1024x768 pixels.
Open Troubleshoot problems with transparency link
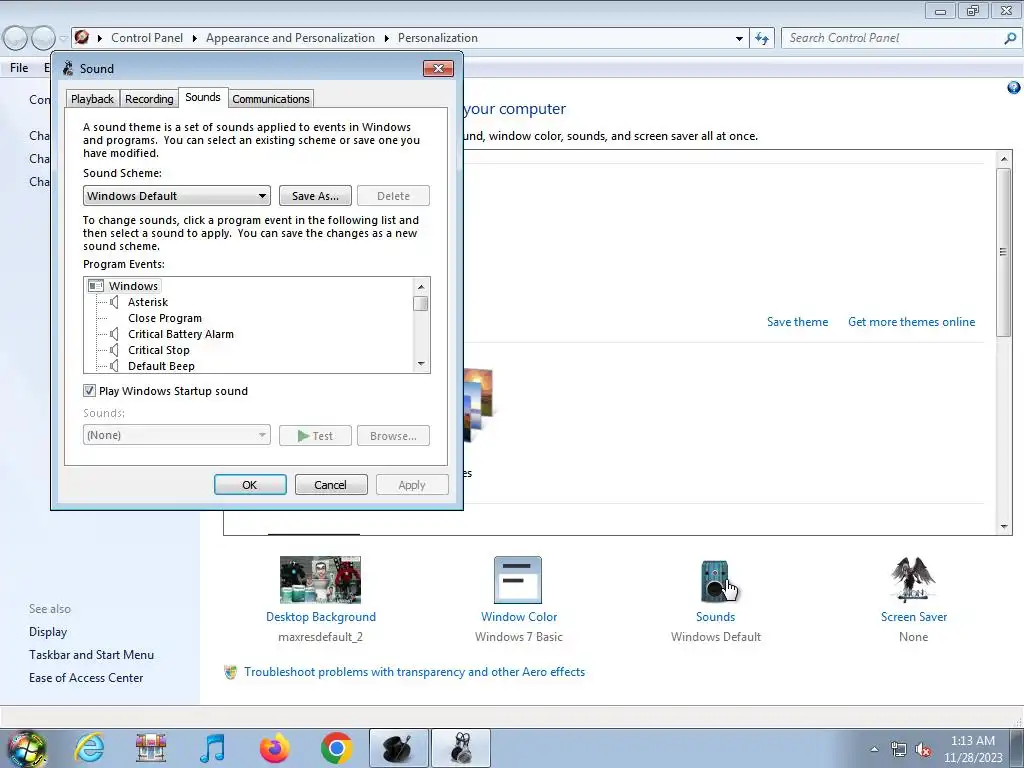[415, 672]
